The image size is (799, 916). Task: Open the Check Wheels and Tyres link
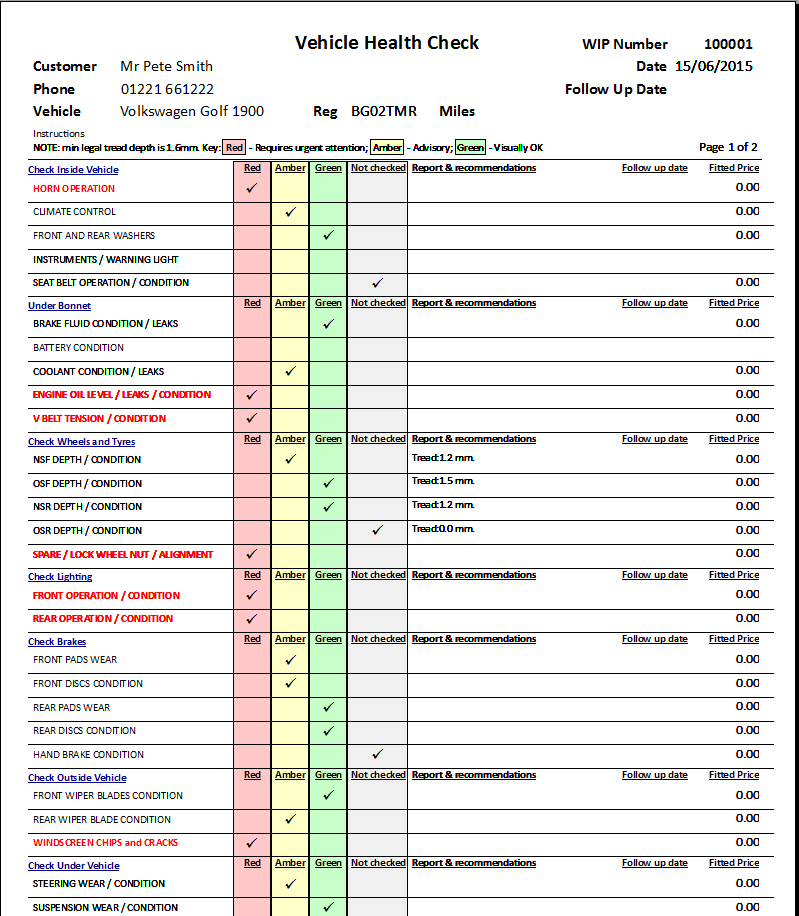tap(81, 442)
